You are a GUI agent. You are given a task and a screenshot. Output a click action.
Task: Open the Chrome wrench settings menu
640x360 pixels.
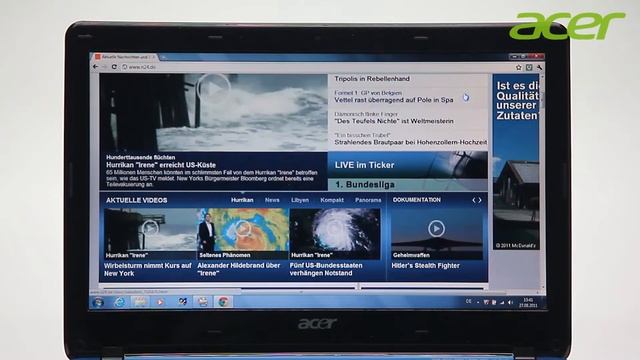(539, 67)
